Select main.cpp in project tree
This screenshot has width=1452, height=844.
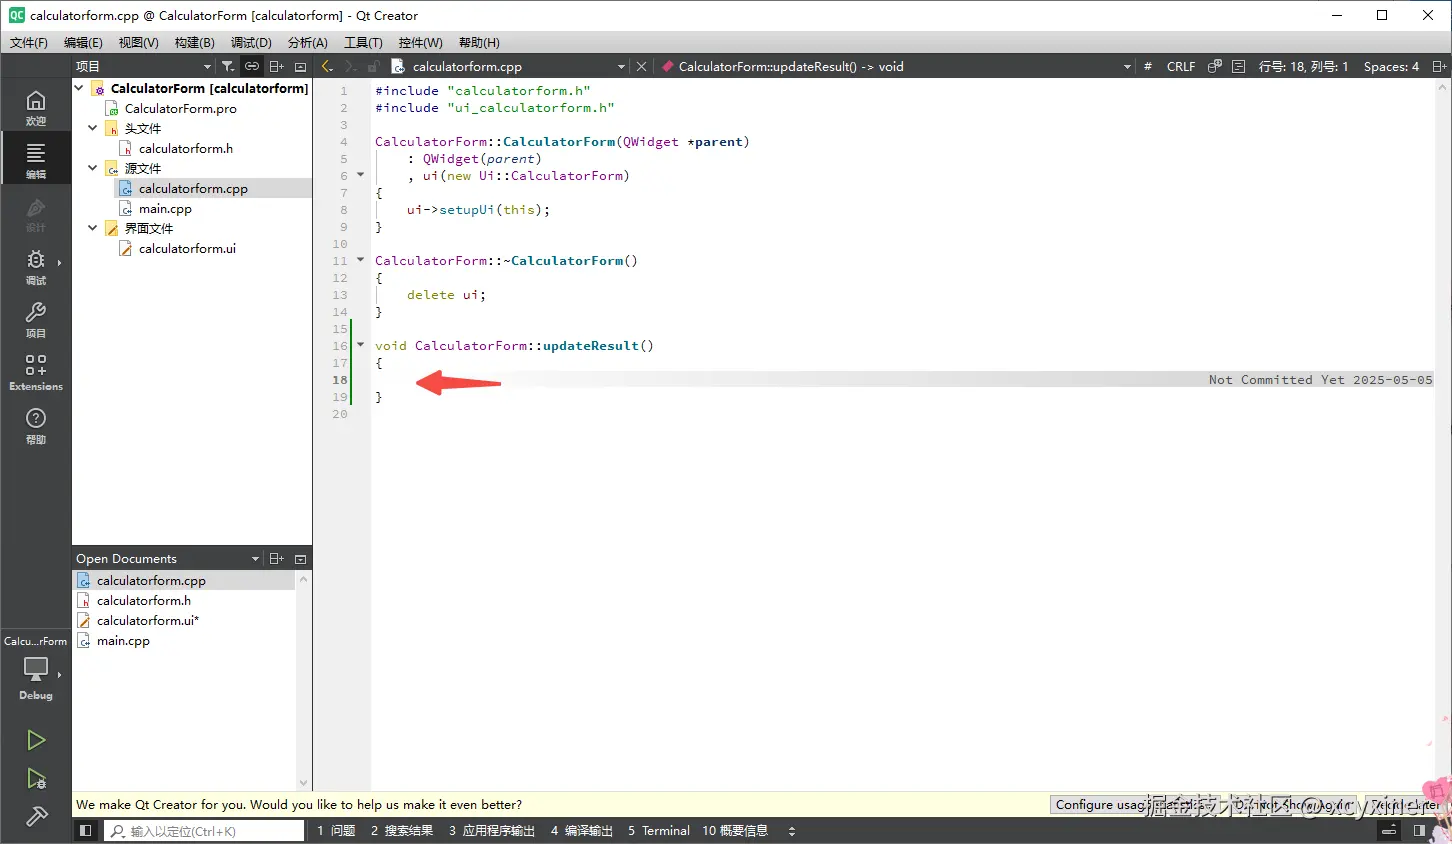click(165, 208)
